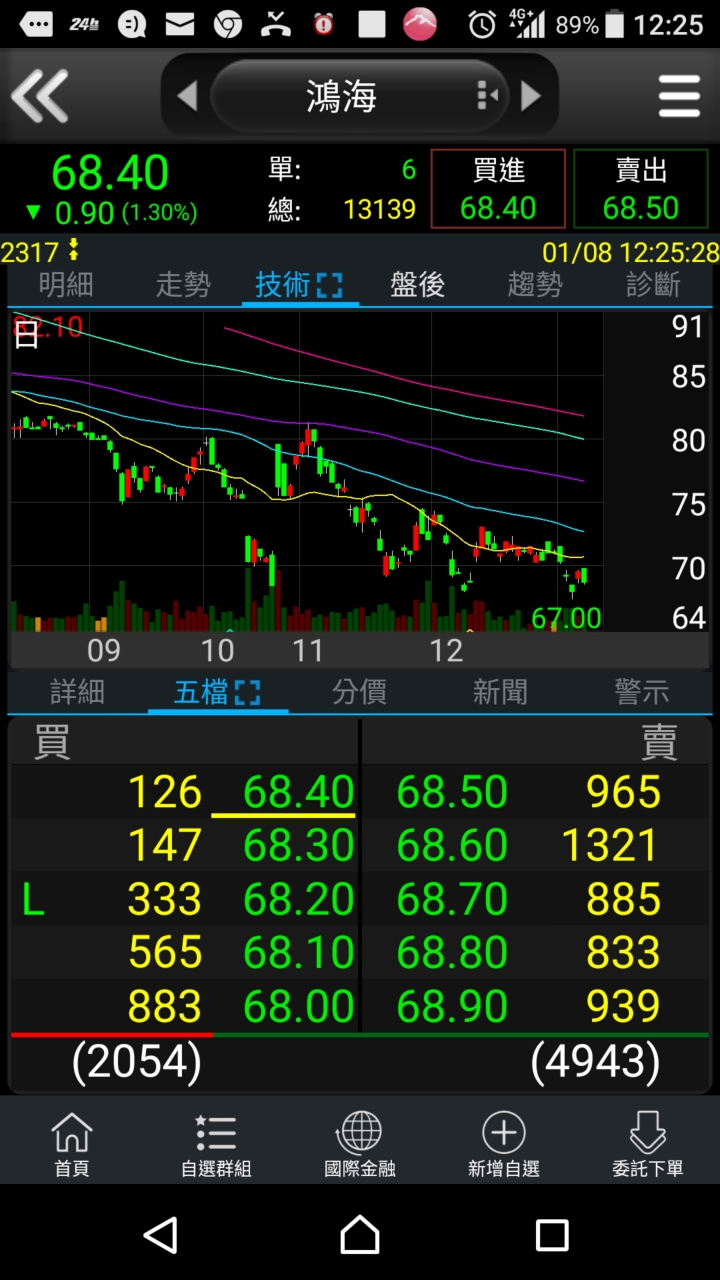720x1280 pixels.
Task: Tap the Android back navigation button
Action: [x=161, y=1235]
